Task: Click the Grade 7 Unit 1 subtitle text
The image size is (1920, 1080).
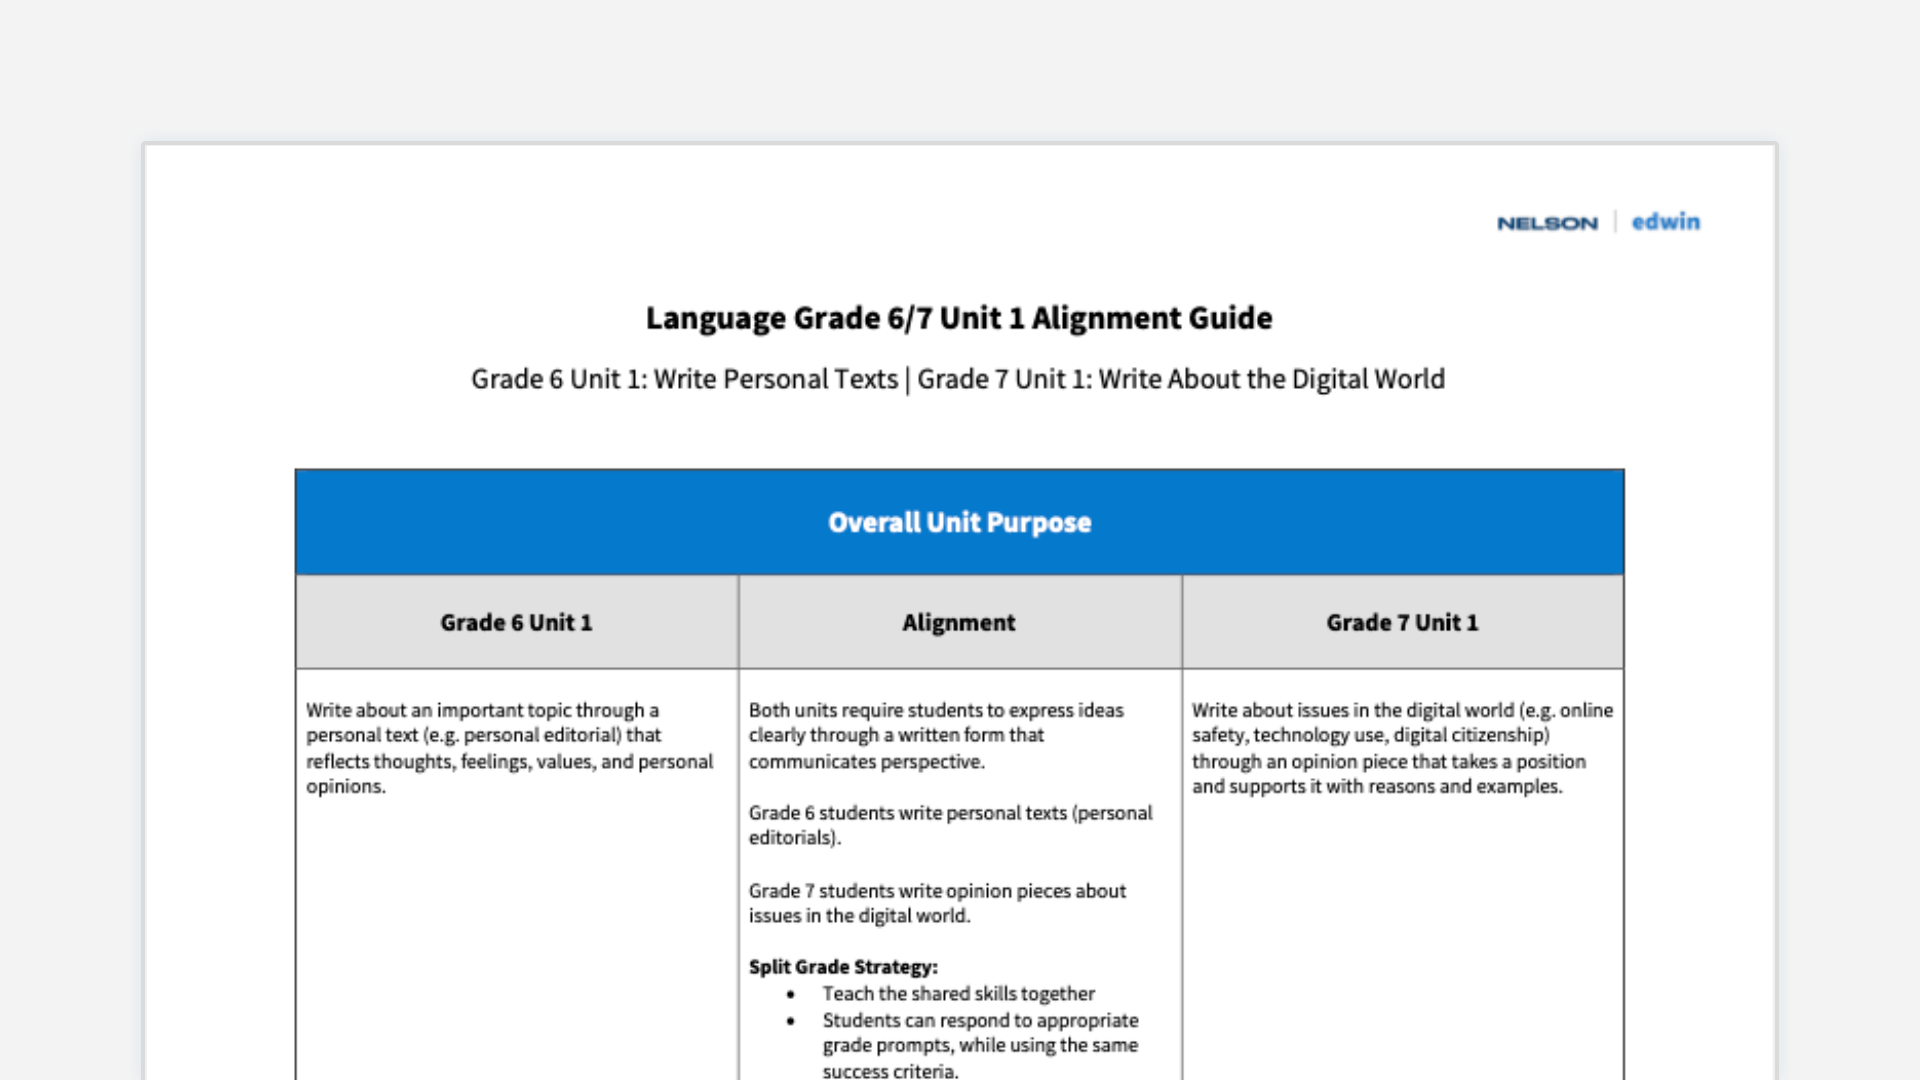Action: [x=1180, y=379]
